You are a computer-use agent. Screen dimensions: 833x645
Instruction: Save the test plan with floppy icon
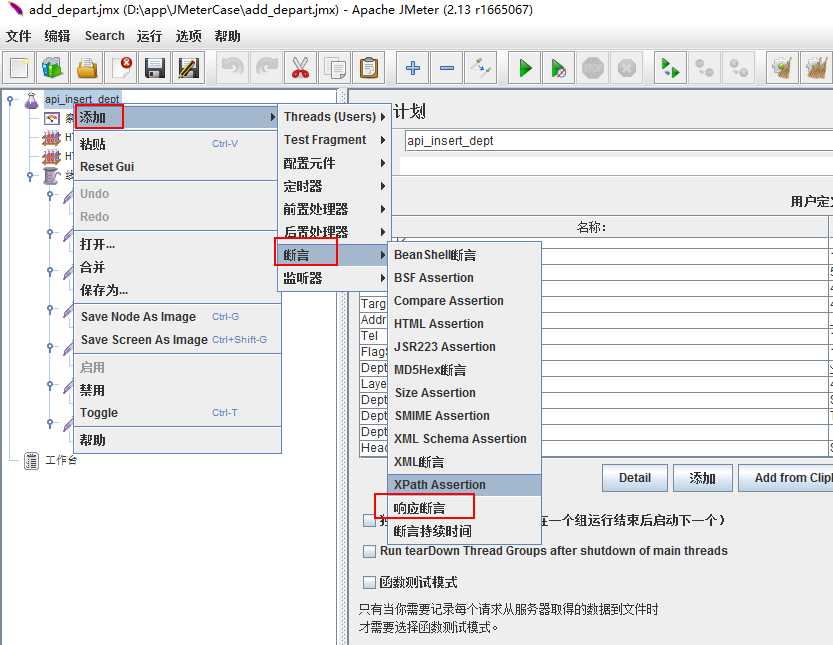(155, 68)
